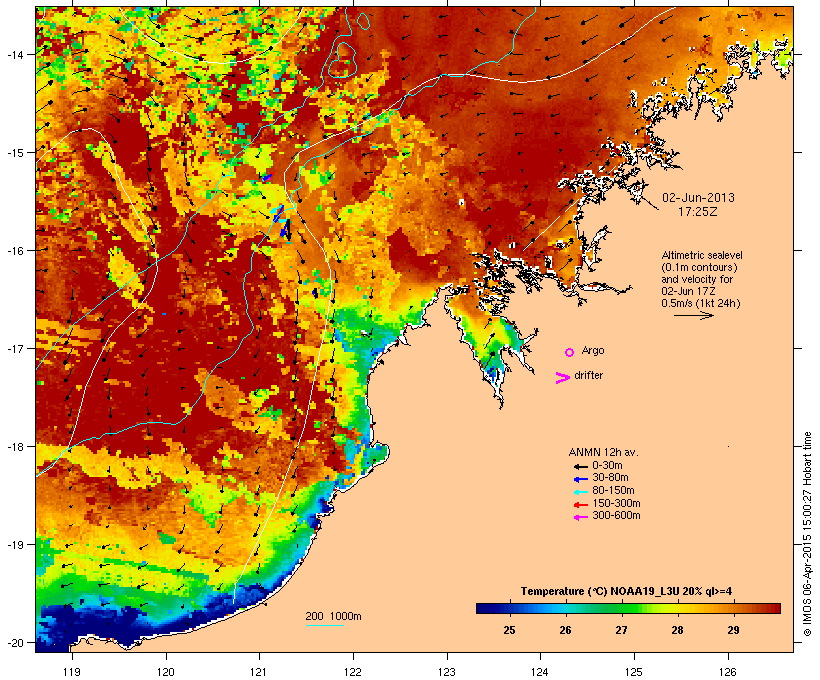This screenshot has height=680, width=820.
Task: Click the IMOS copyright timestamp text
Action: coord(807,534)
